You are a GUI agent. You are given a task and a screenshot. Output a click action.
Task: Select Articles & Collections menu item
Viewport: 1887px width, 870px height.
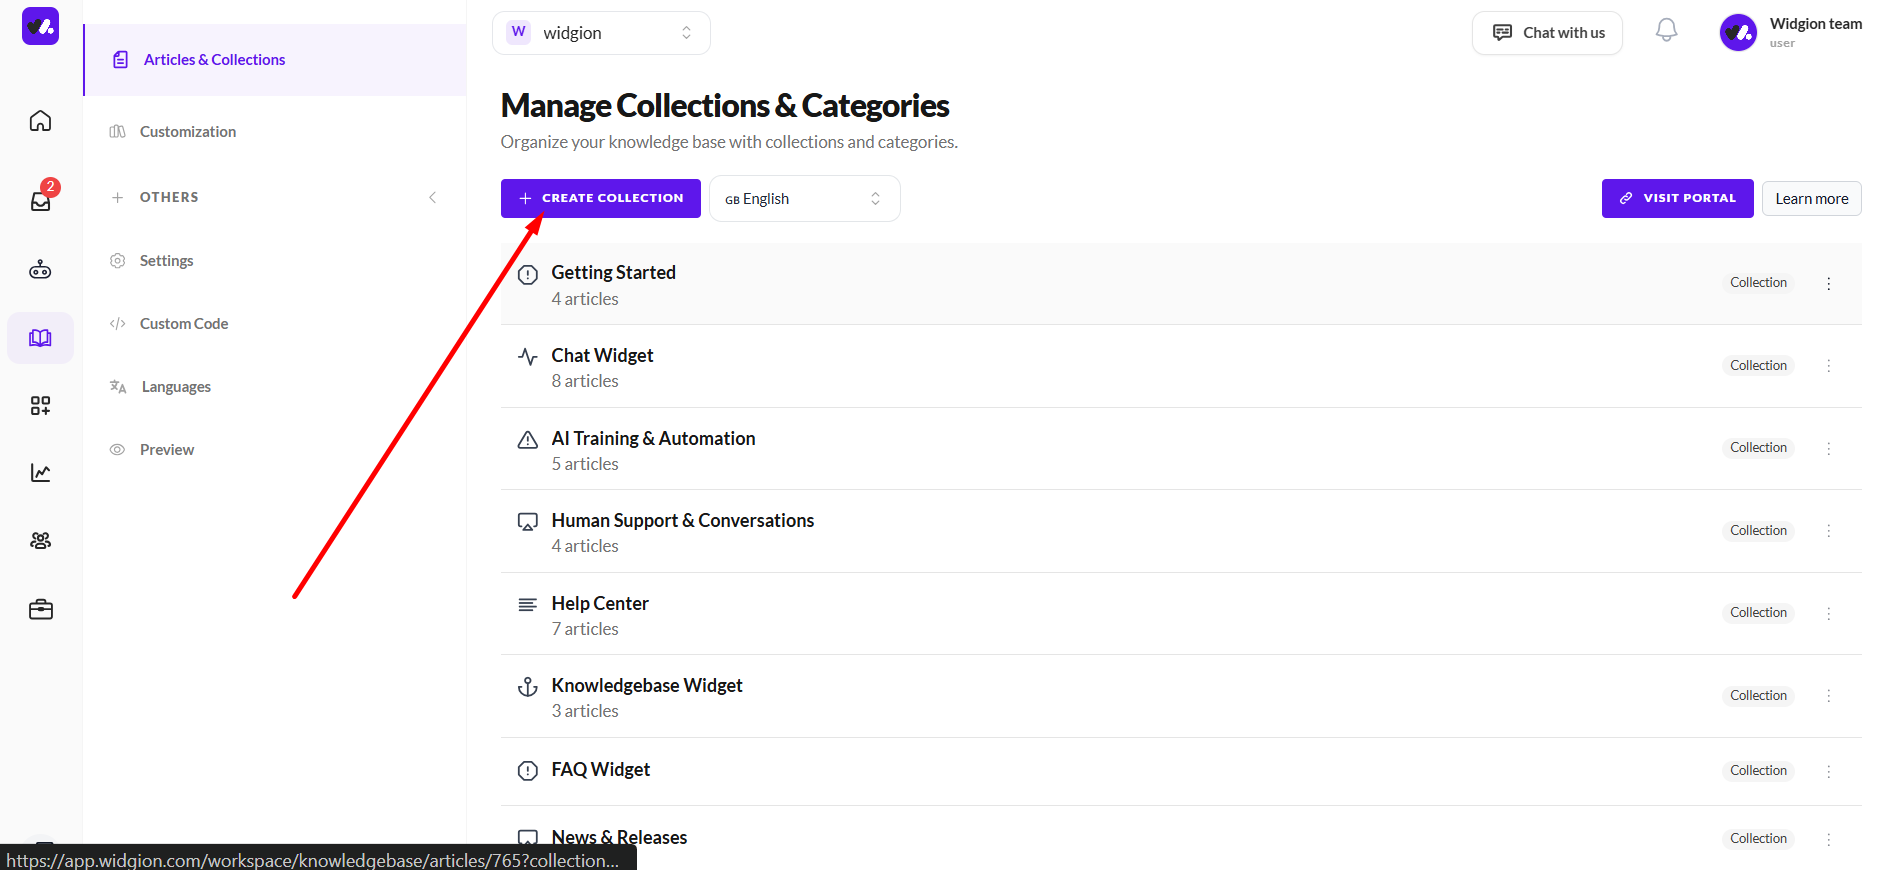tap(275, 60)
